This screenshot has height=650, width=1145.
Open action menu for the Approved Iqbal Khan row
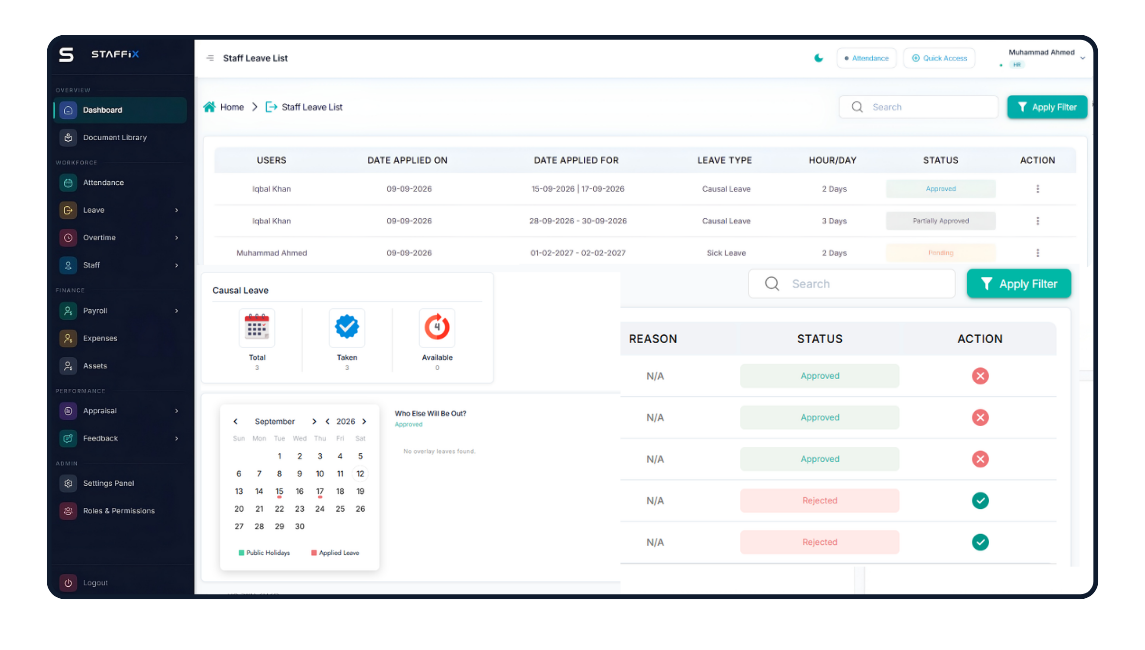[1038, 189]
